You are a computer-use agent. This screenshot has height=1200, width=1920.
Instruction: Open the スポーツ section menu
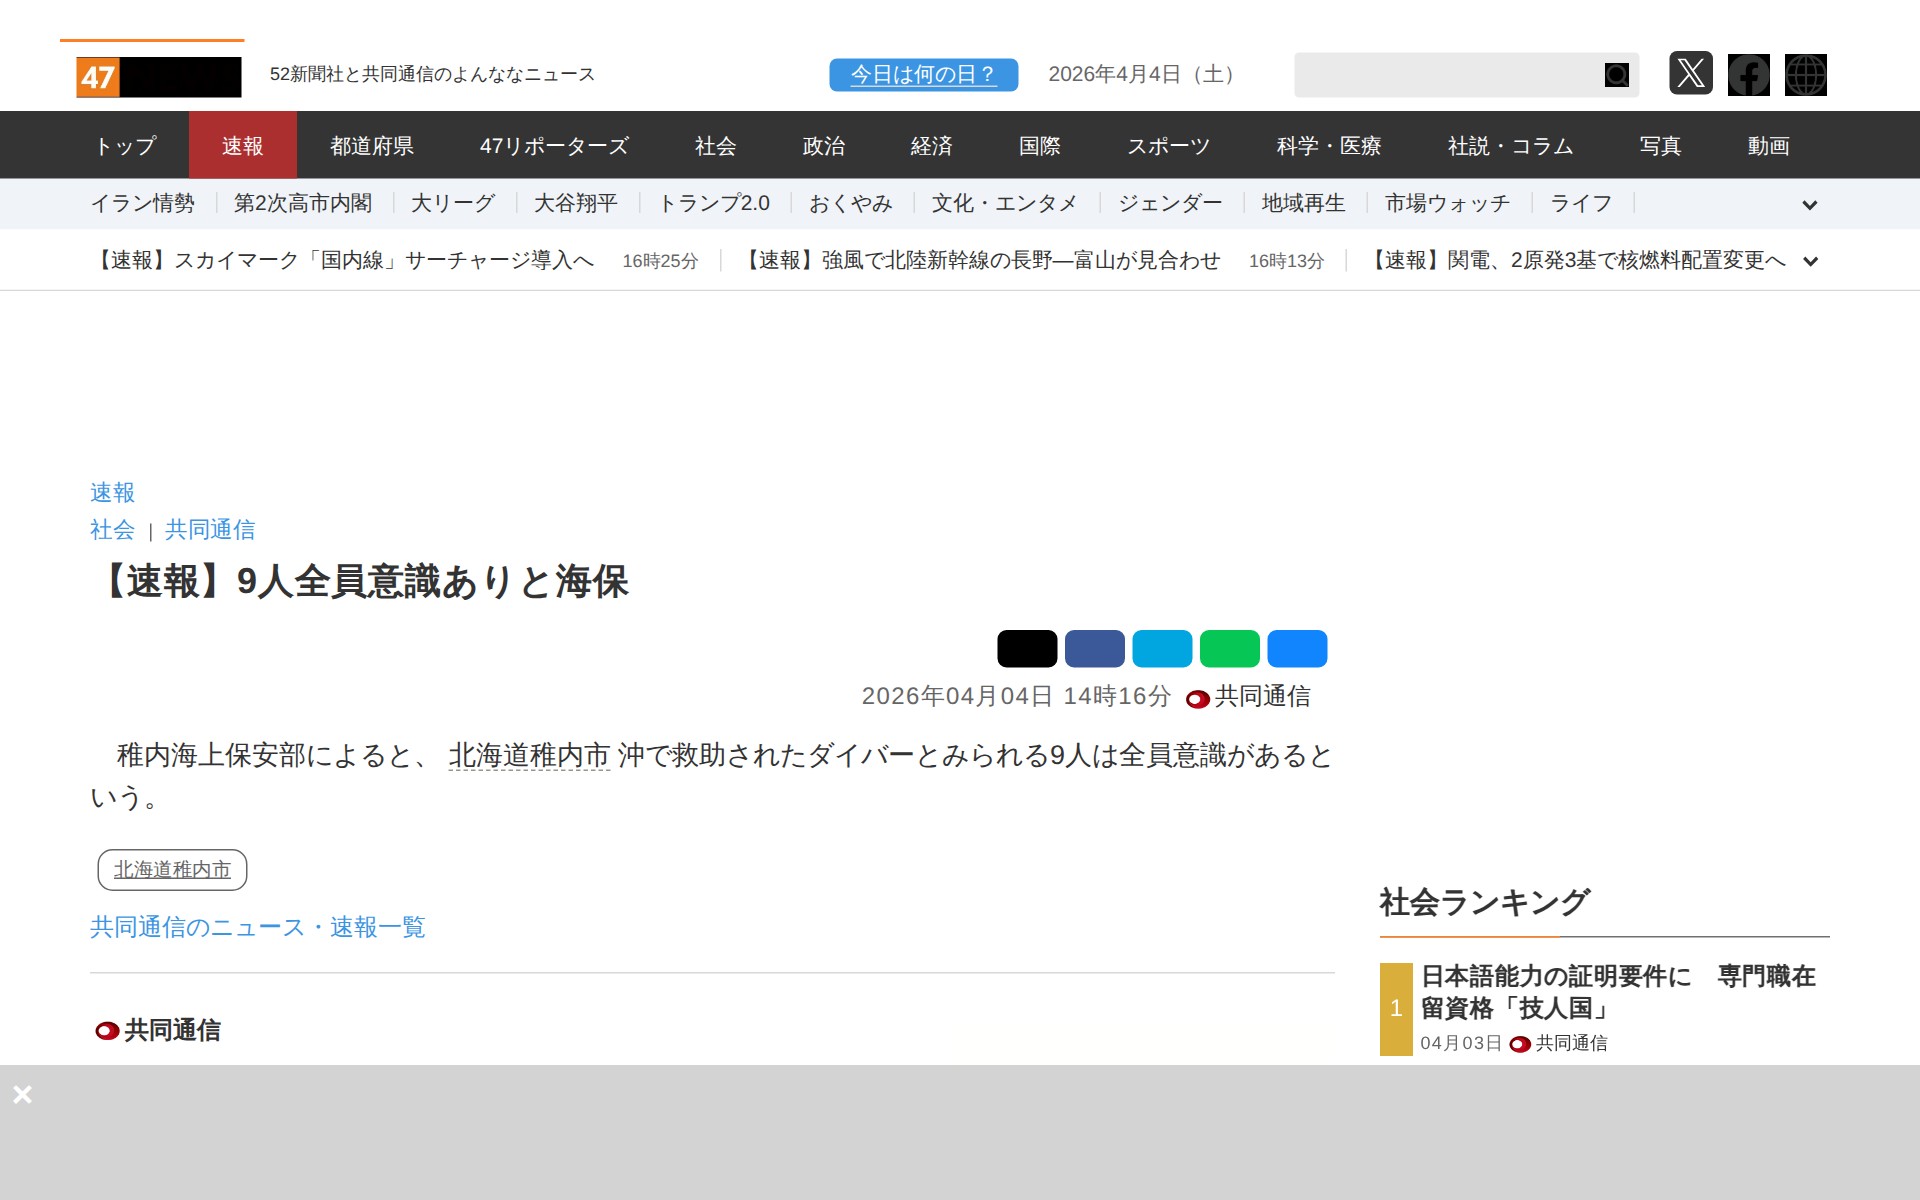point(1169,145)
